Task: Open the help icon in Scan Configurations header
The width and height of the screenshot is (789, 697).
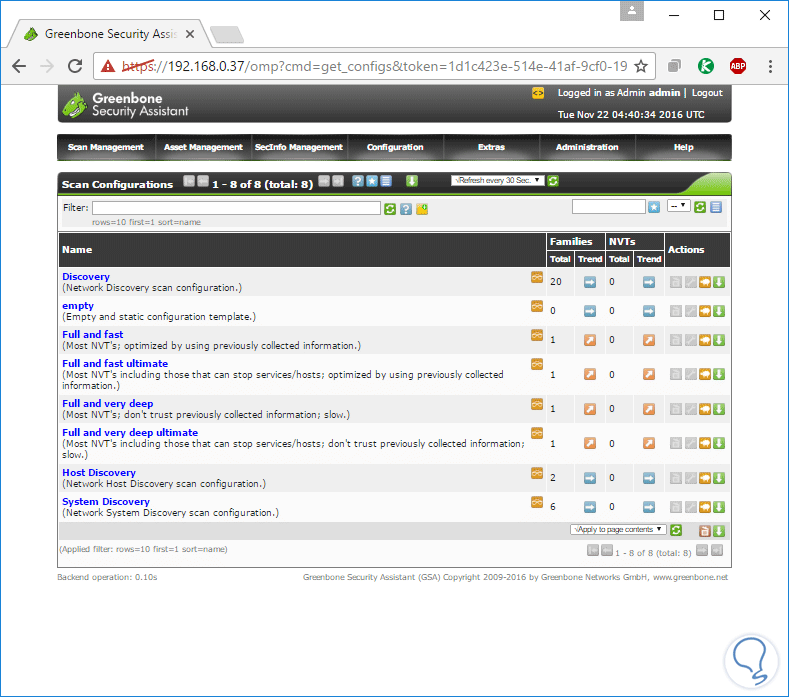Action: click(358, 181)
